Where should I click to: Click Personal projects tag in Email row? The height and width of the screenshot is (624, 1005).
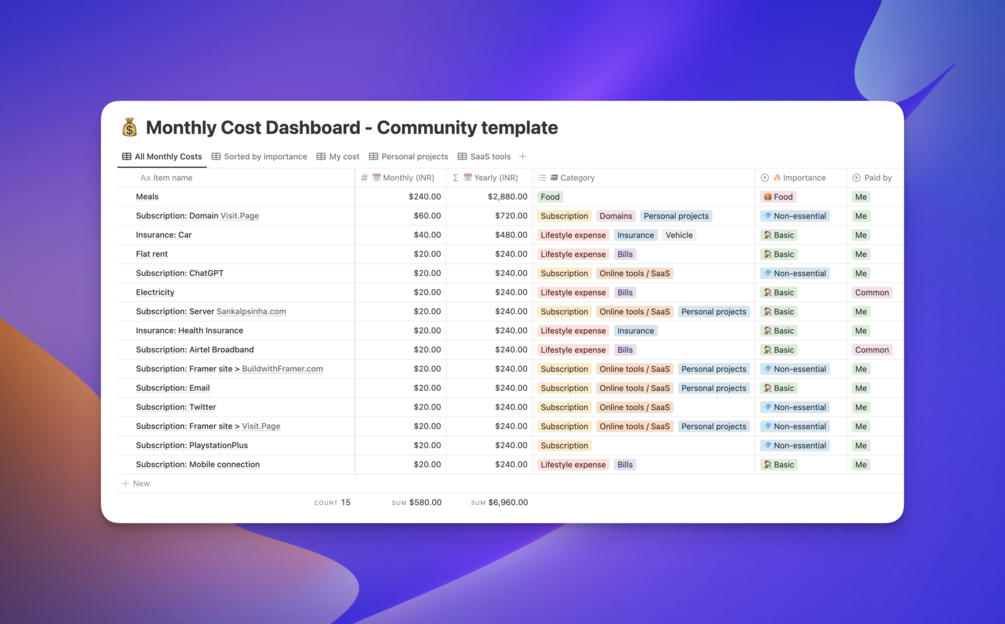(x=713, y=388)
